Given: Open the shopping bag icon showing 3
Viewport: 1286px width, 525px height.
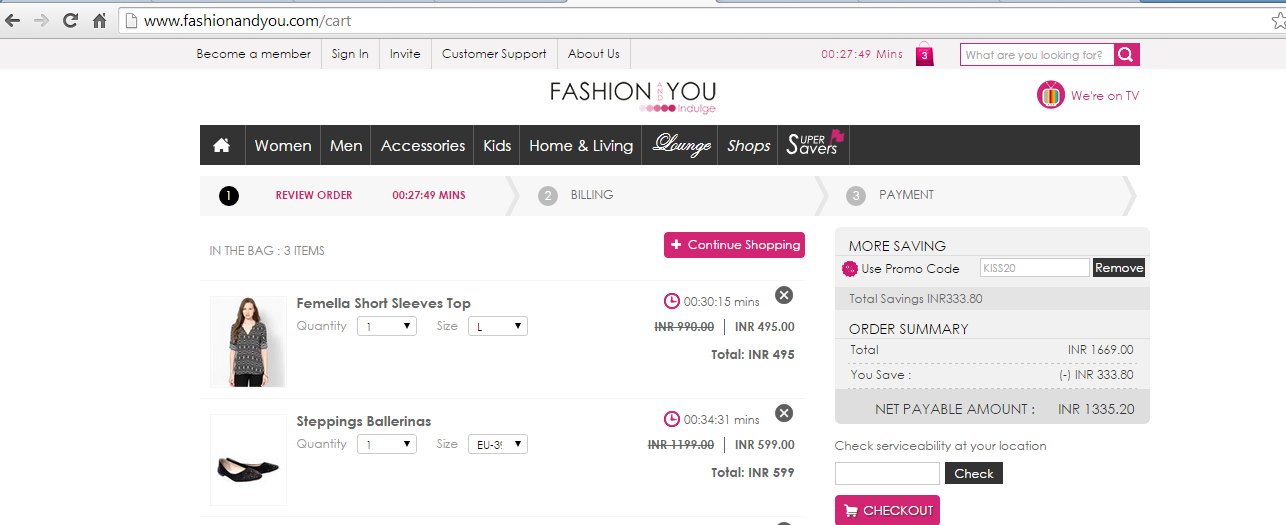Looking at the screenshot, I should (924, 55).
